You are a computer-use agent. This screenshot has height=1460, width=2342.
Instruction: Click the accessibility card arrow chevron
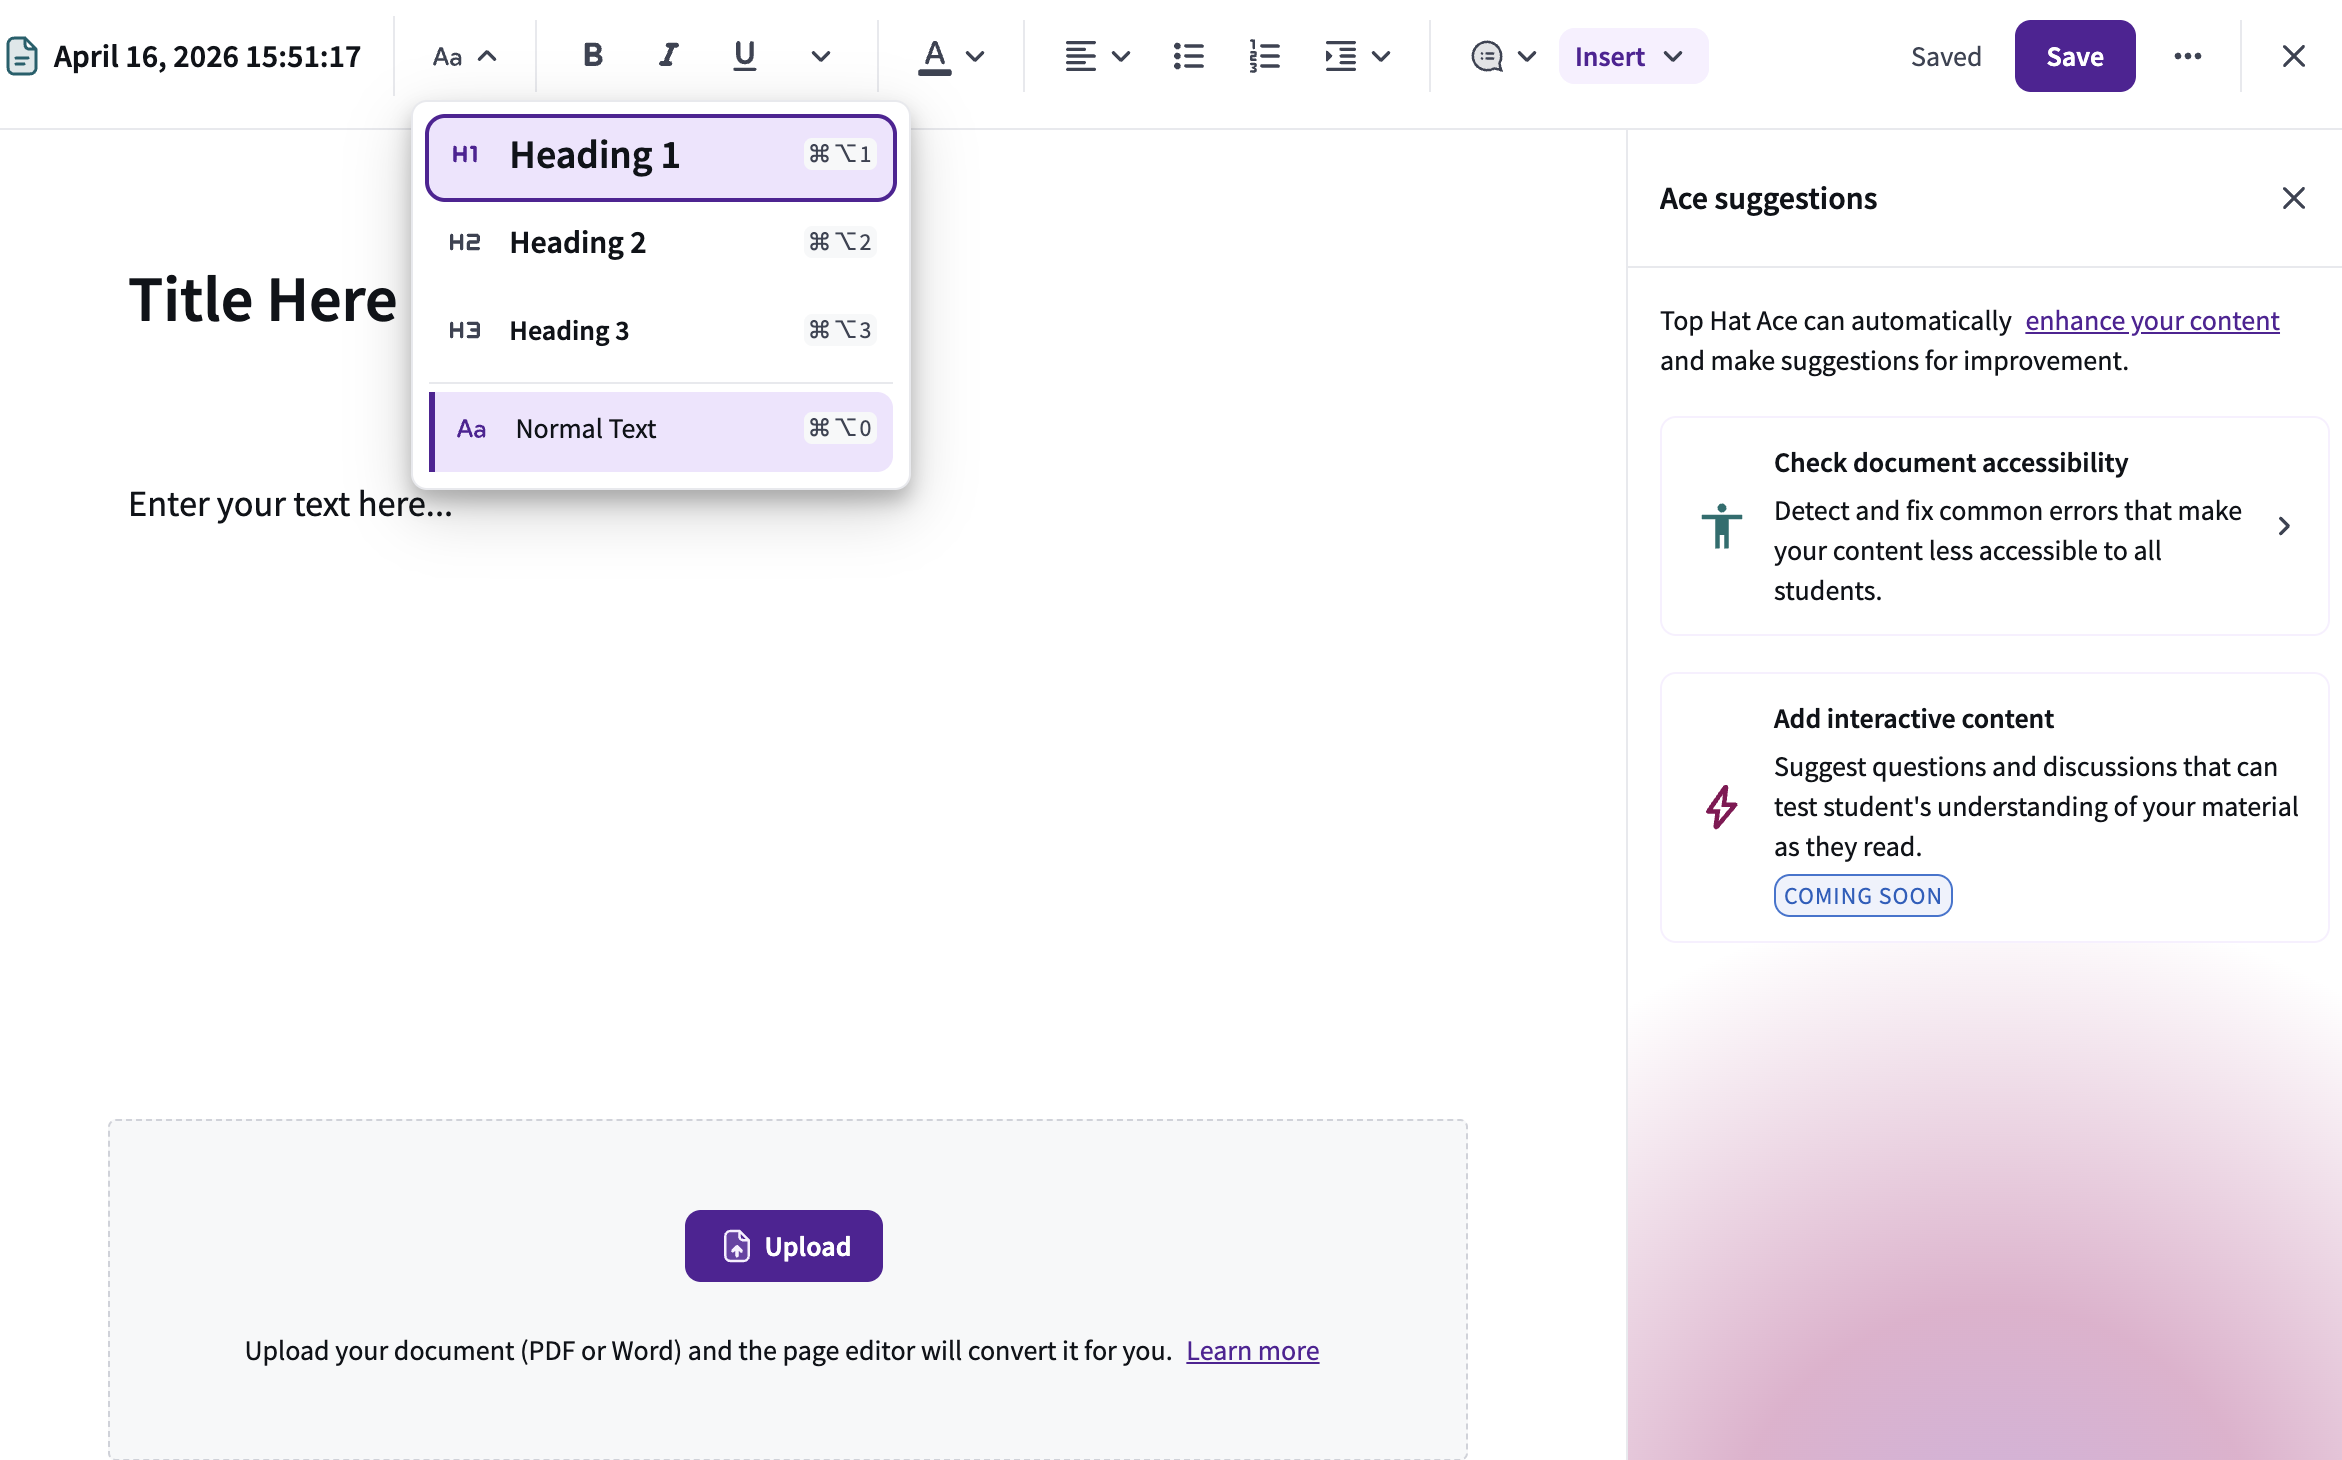click(2284, 526)
